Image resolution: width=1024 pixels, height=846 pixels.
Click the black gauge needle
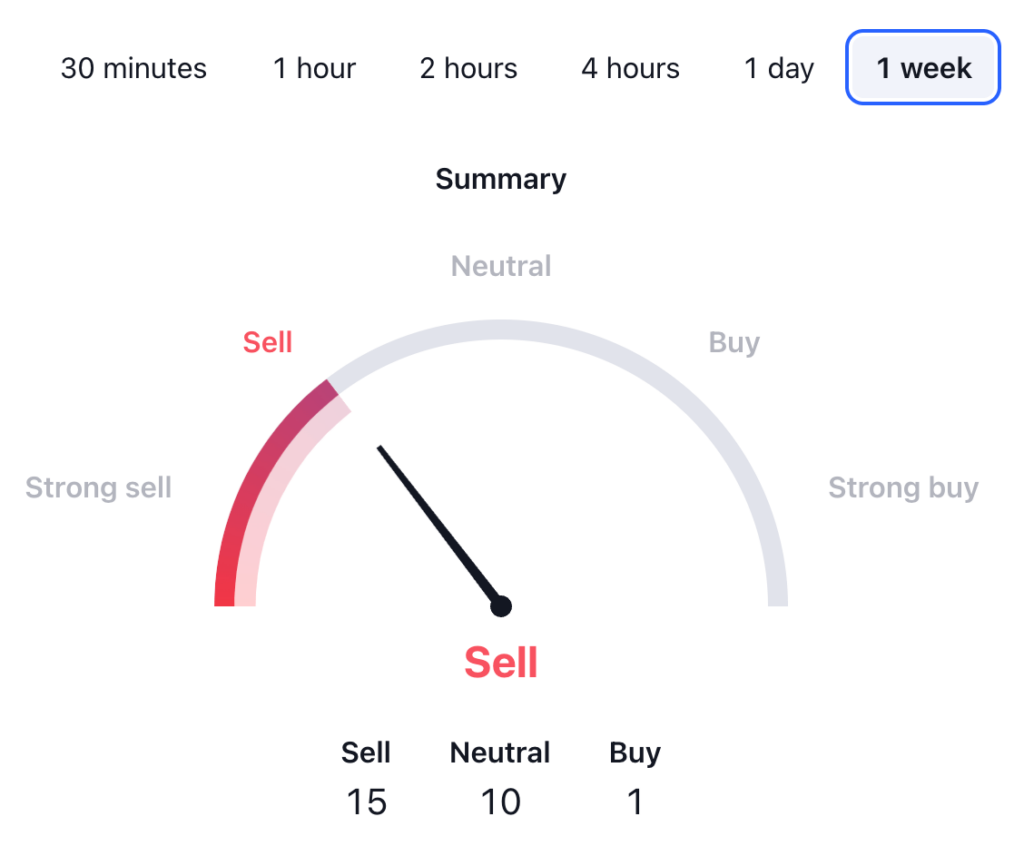(435, 522)
